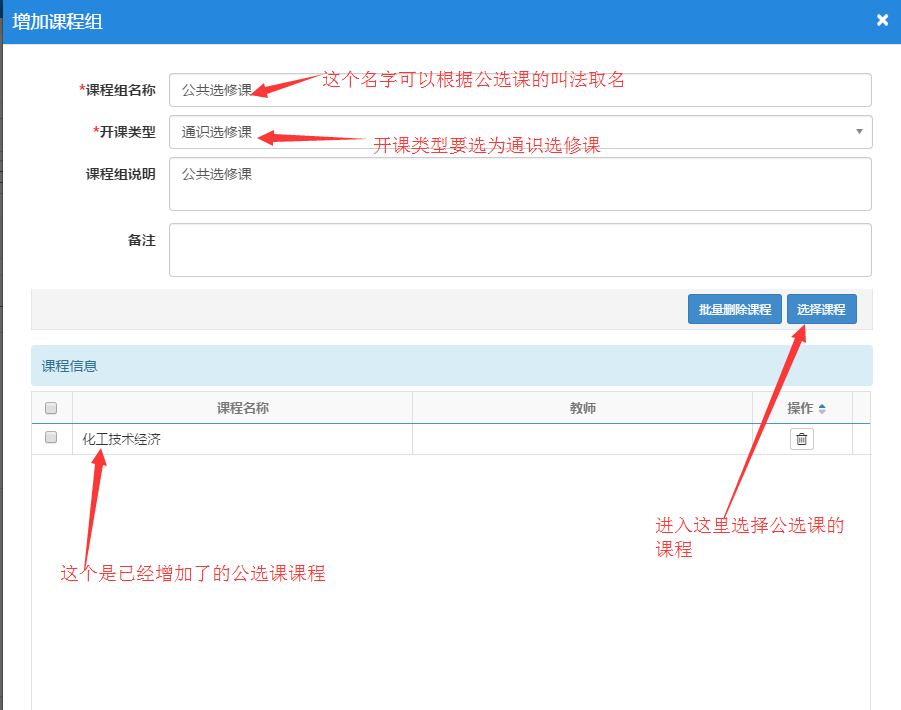
Task: Click the 开课类型 required field label
Action: [x=124, y=132]
